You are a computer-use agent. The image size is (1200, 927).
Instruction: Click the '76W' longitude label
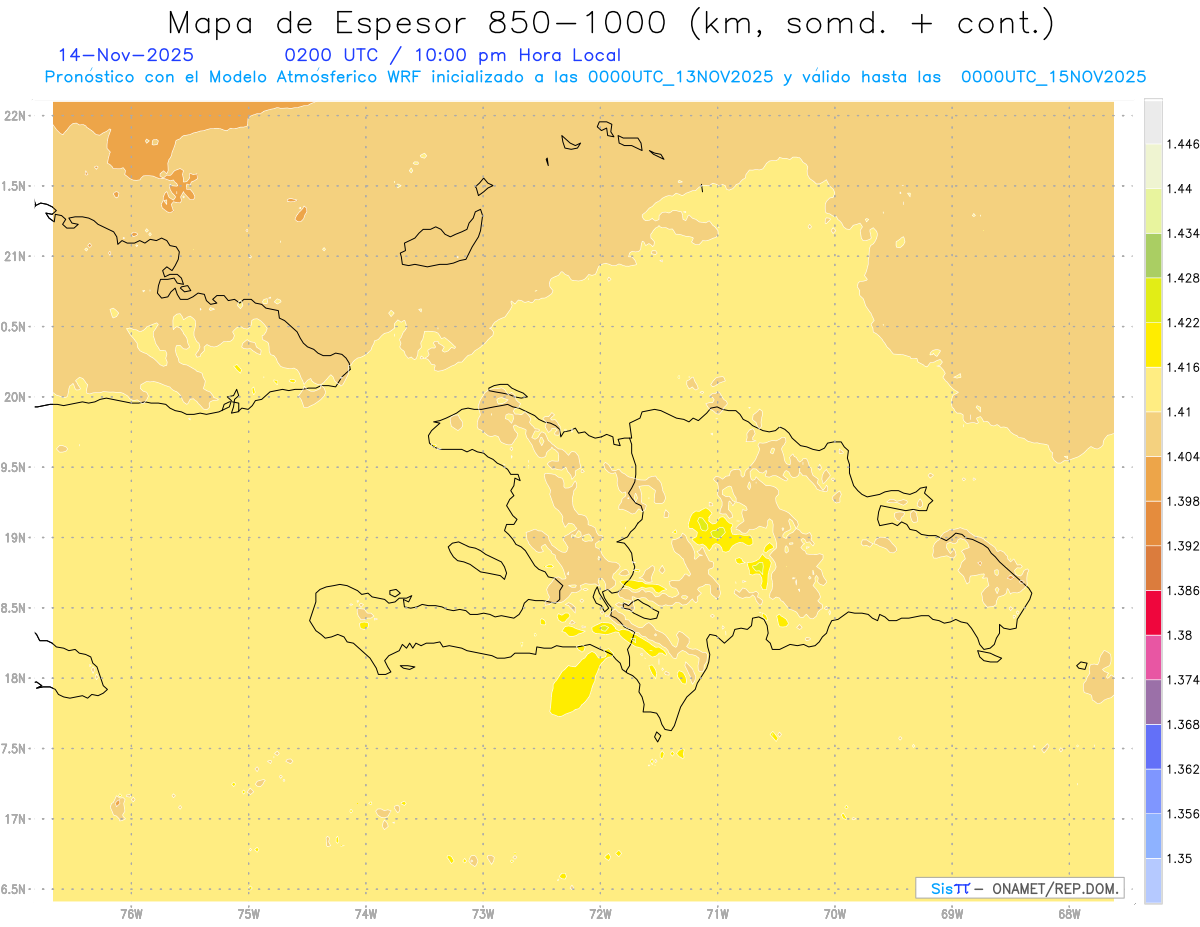point(131,914)
